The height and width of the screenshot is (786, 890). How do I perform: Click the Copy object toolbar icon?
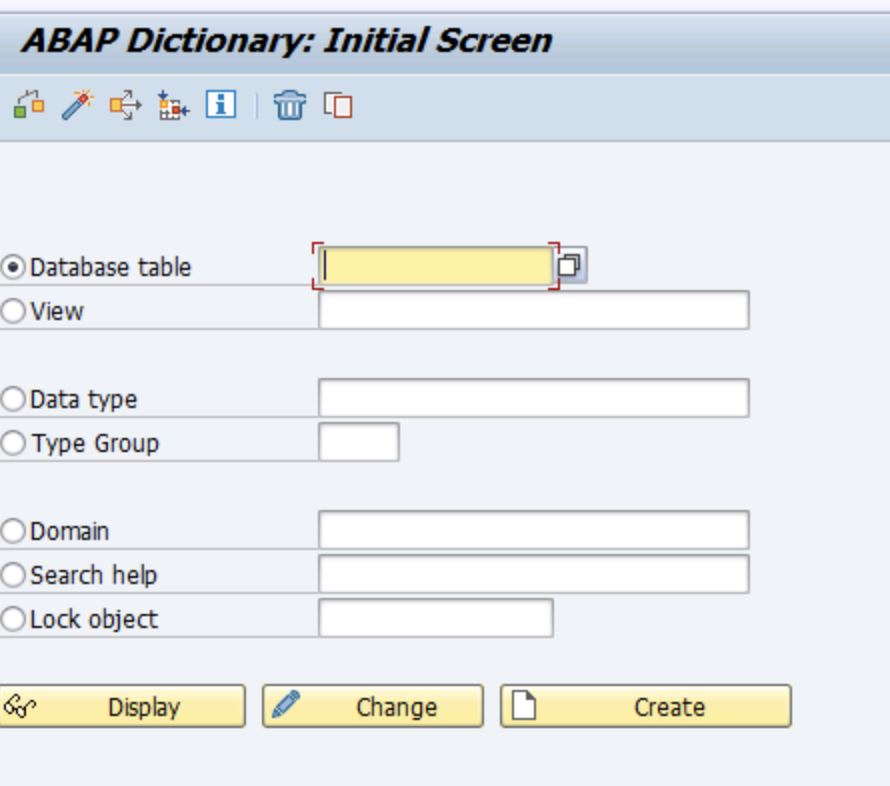click(338, 106)
